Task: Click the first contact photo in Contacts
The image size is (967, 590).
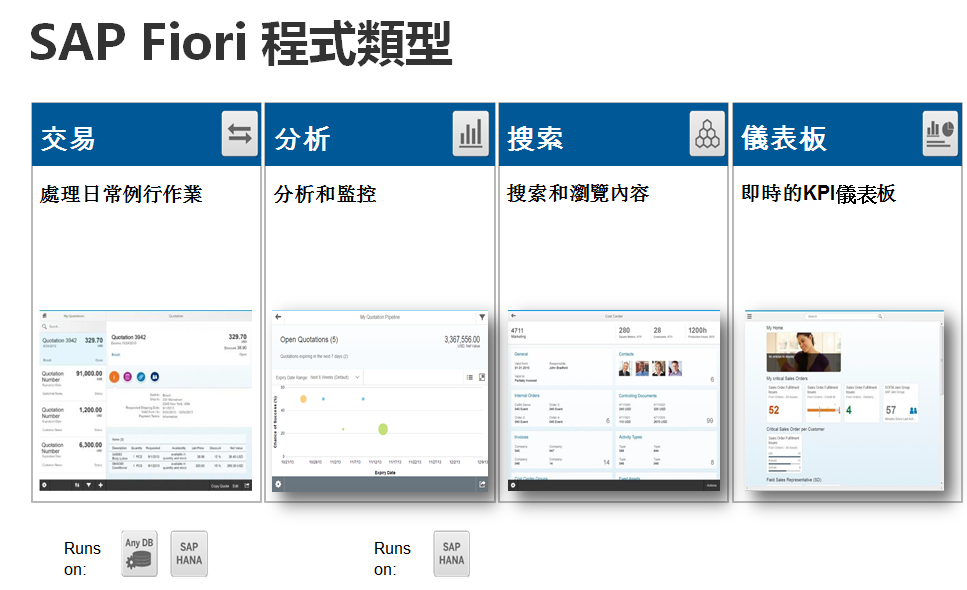Action: pyautogui.click(x=625, y=369)
